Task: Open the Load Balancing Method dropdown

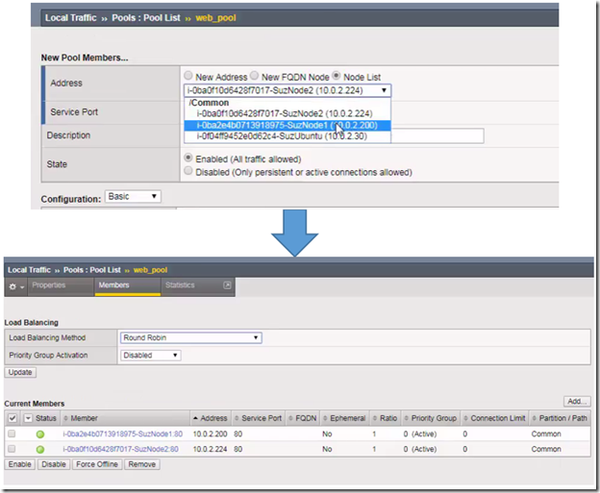Action: coord(190,338)
